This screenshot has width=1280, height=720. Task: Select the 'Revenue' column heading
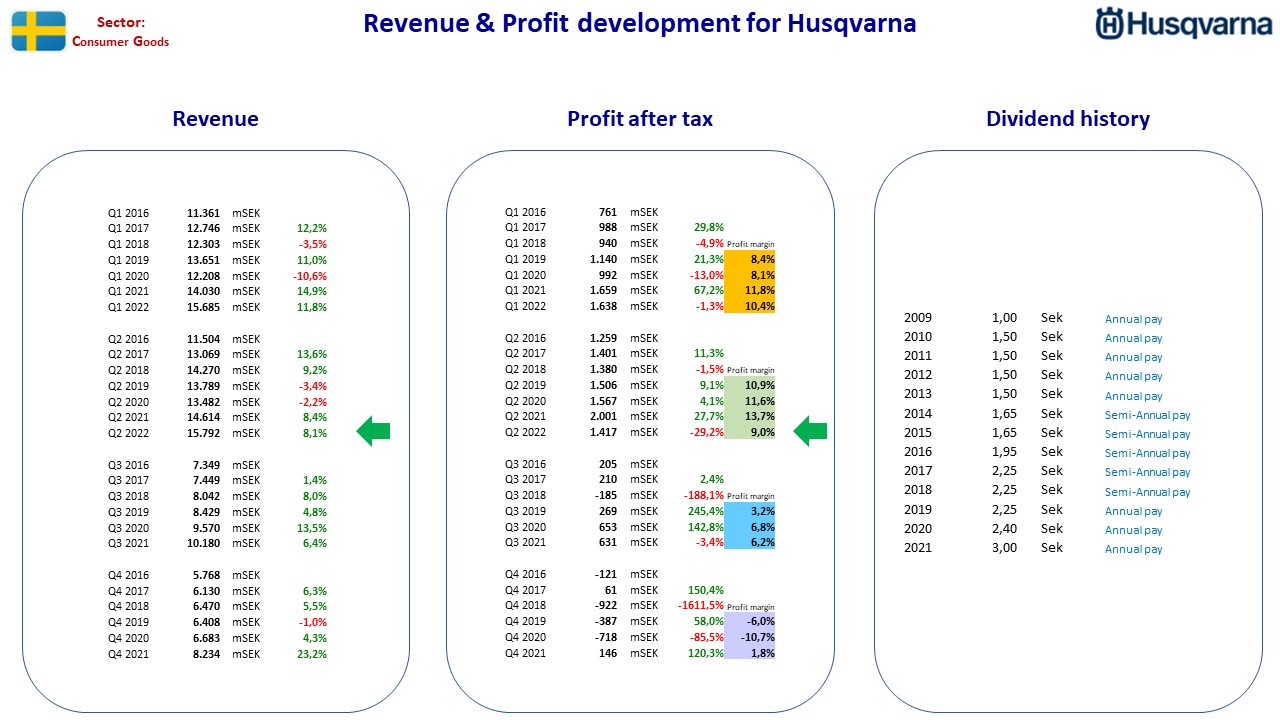click(x=215, y=119)
